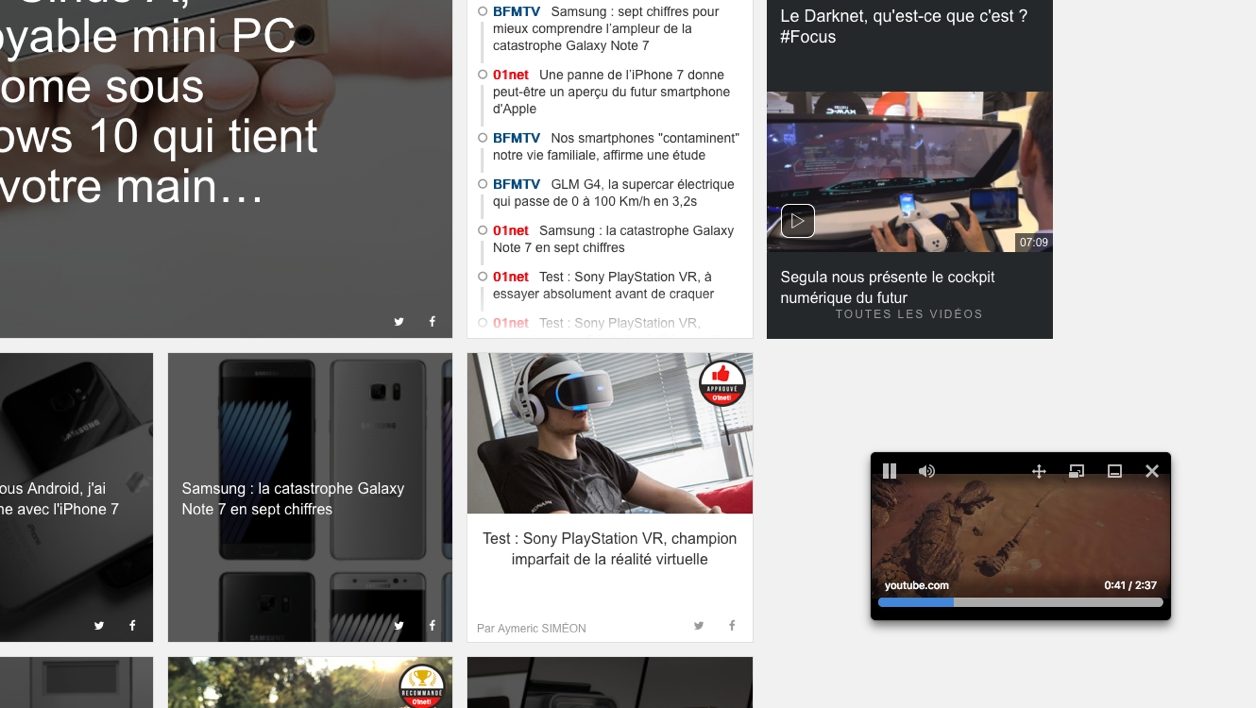The width and height of the screenshot is (1256, 708).
Task: Click BFMTV label beside 'GLM G4' headline
Action: click(x=516, y=184)
